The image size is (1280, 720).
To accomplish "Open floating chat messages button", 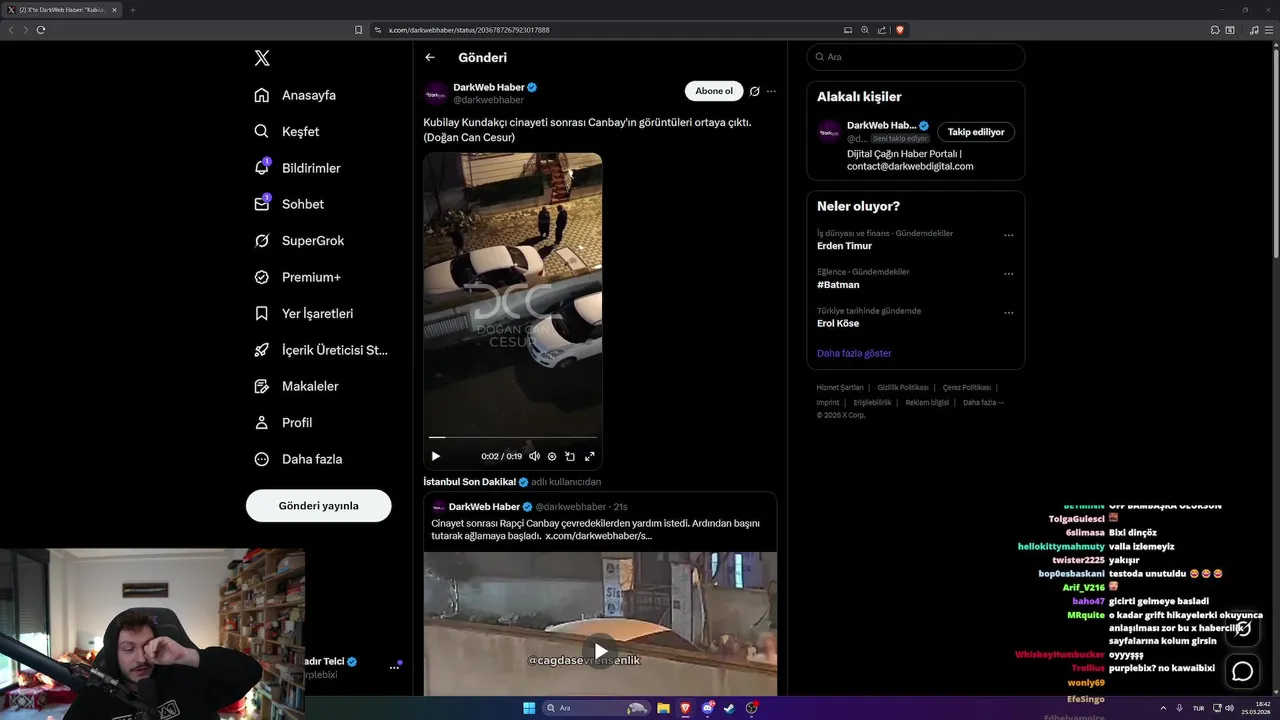I will coord(1243,671).
